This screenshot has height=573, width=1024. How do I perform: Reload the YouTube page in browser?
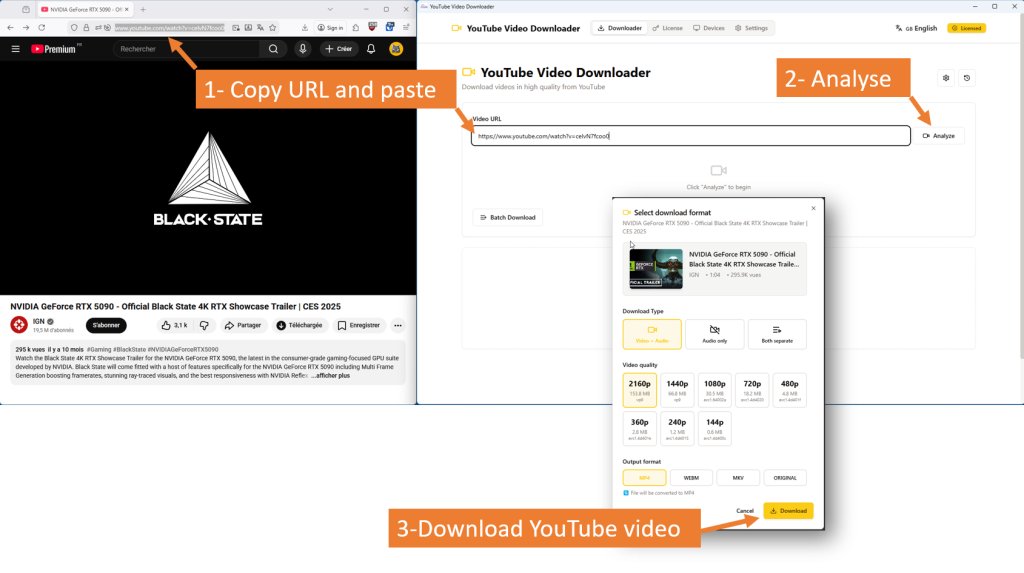42,27
